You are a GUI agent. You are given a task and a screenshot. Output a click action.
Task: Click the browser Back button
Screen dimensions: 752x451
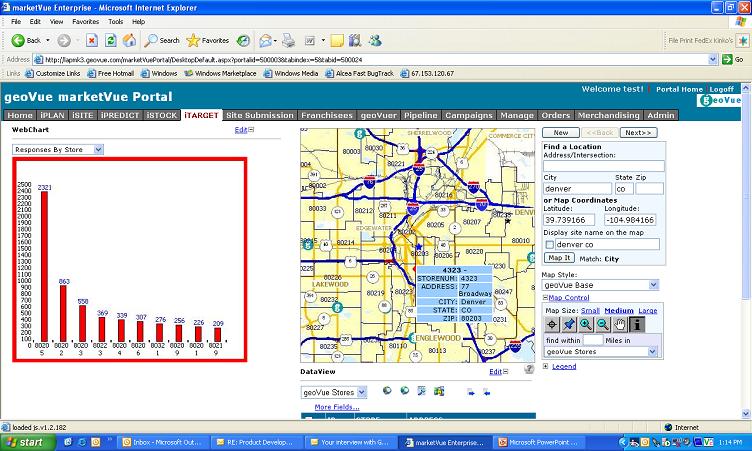click(x=26, y=41)
